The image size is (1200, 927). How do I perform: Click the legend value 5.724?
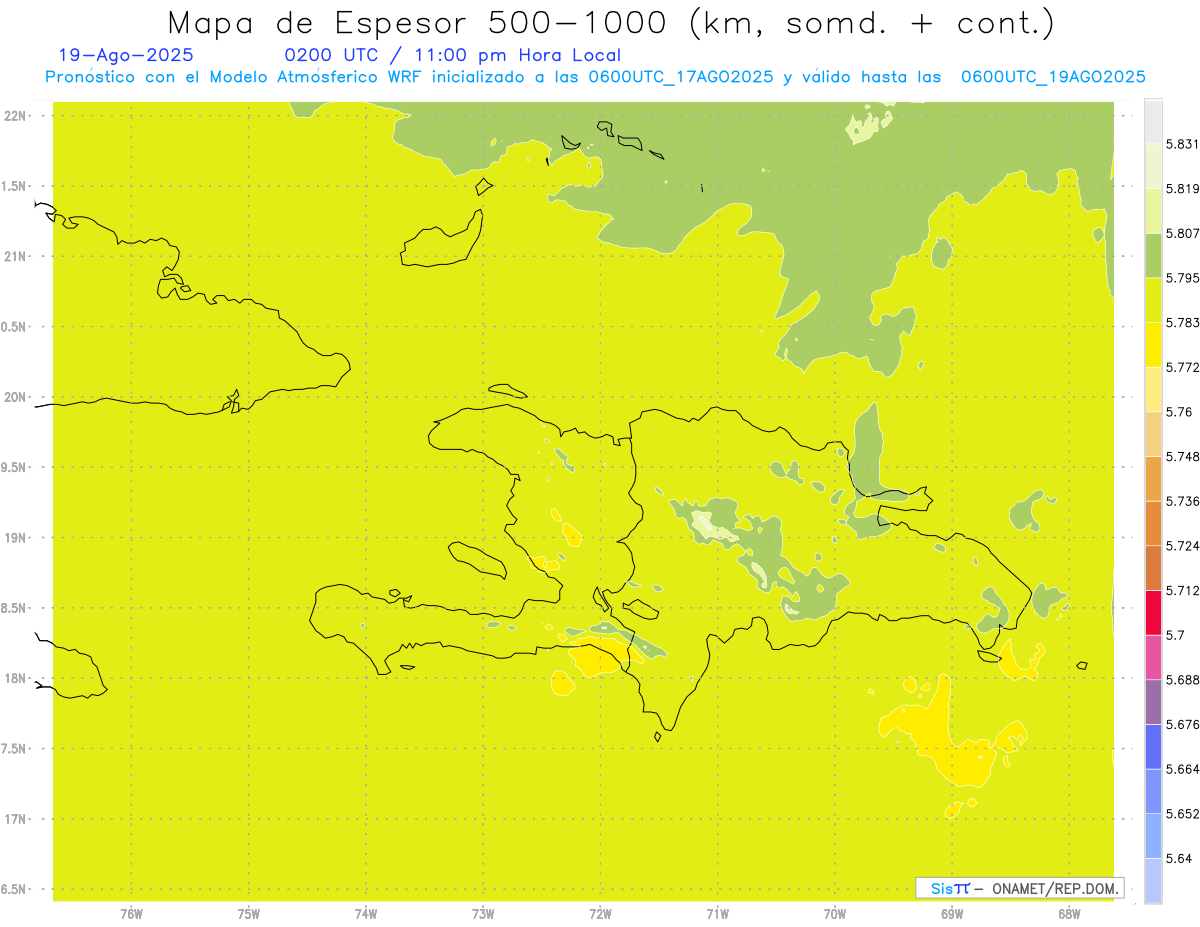(x=1182, y=546)
